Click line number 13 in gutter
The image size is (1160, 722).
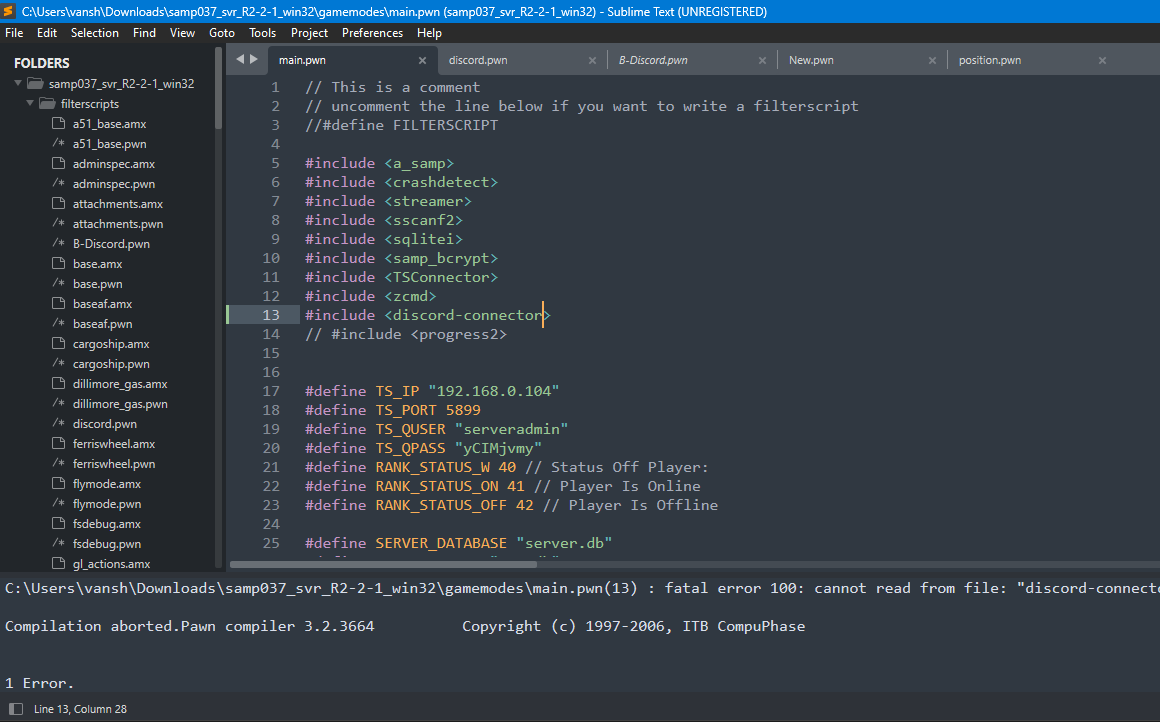pos(271,315)
